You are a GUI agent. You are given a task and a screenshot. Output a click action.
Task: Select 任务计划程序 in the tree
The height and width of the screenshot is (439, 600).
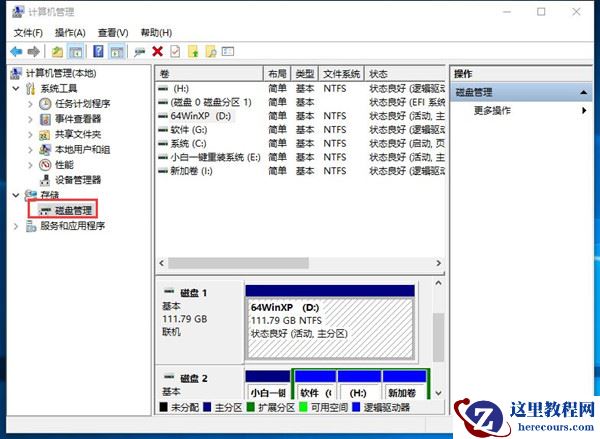[x=83, y=104]
